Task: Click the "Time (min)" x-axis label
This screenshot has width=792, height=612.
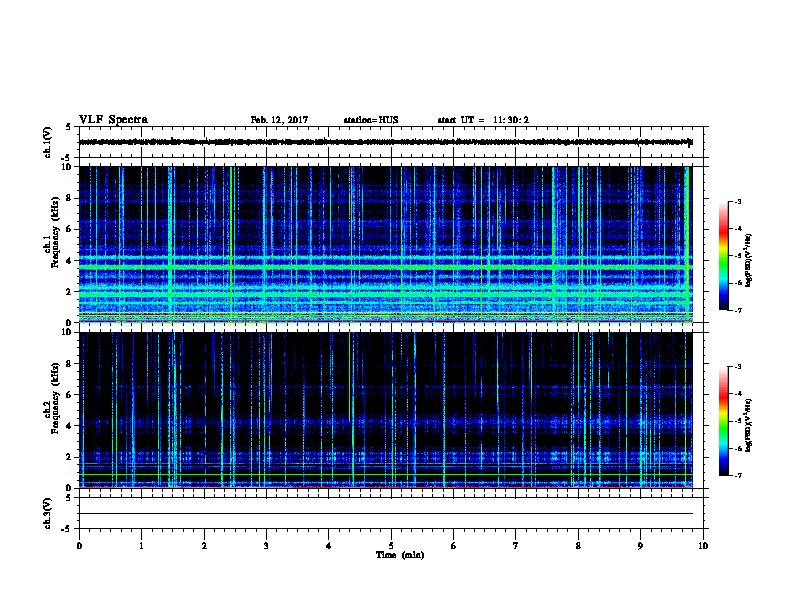Action: [400, 555]
